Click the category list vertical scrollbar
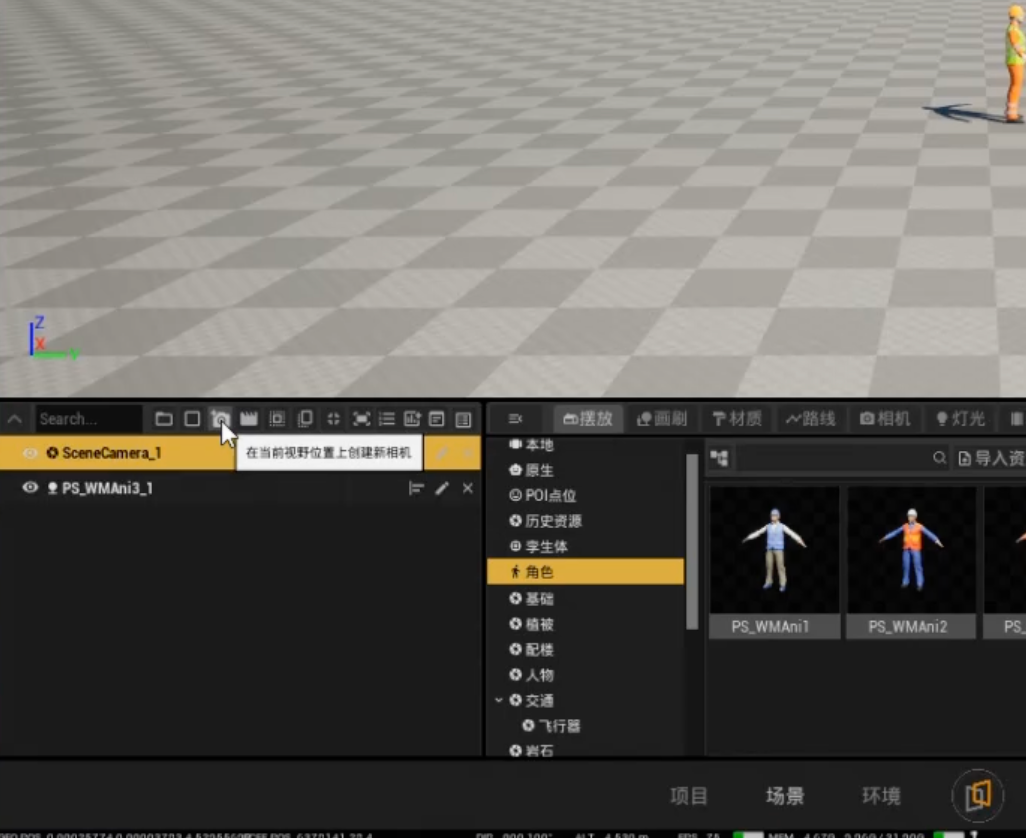 click(x=692, y=542)
